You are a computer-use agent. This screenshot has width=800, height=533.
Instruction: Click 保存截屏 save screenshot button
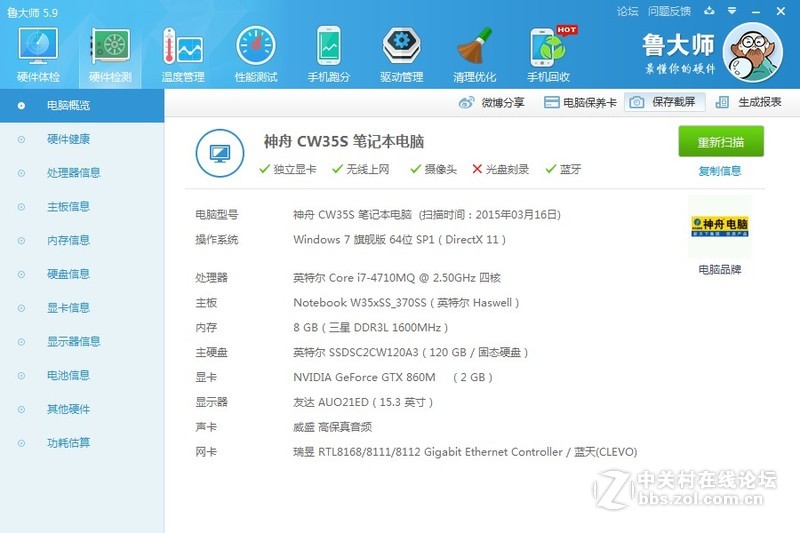pyautogui.click(x=665, y=102)
